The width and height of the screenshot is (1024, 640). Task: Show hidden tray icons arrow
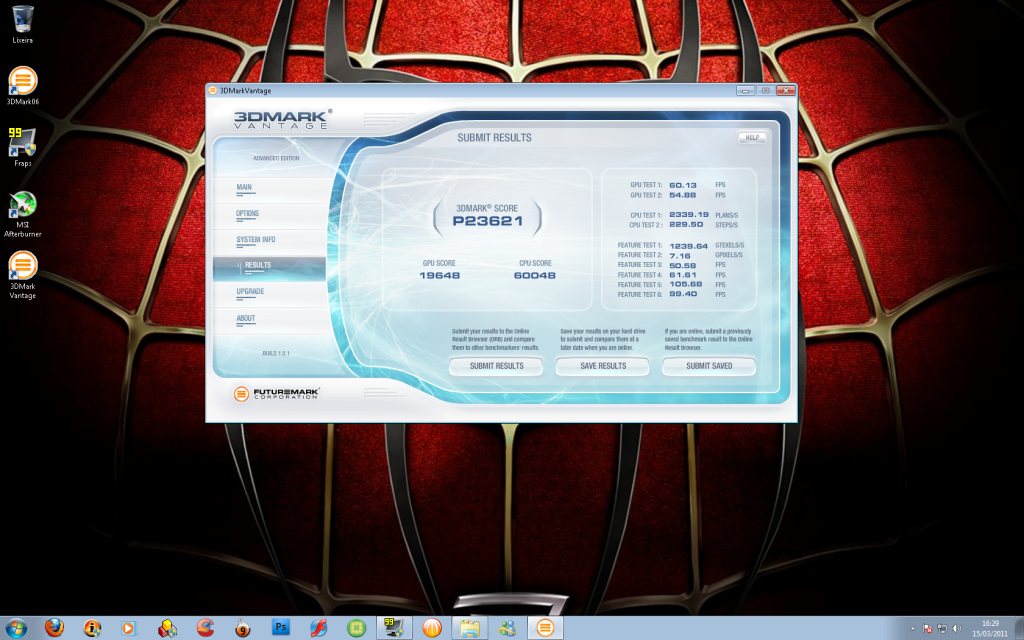(x=912, y=629)
